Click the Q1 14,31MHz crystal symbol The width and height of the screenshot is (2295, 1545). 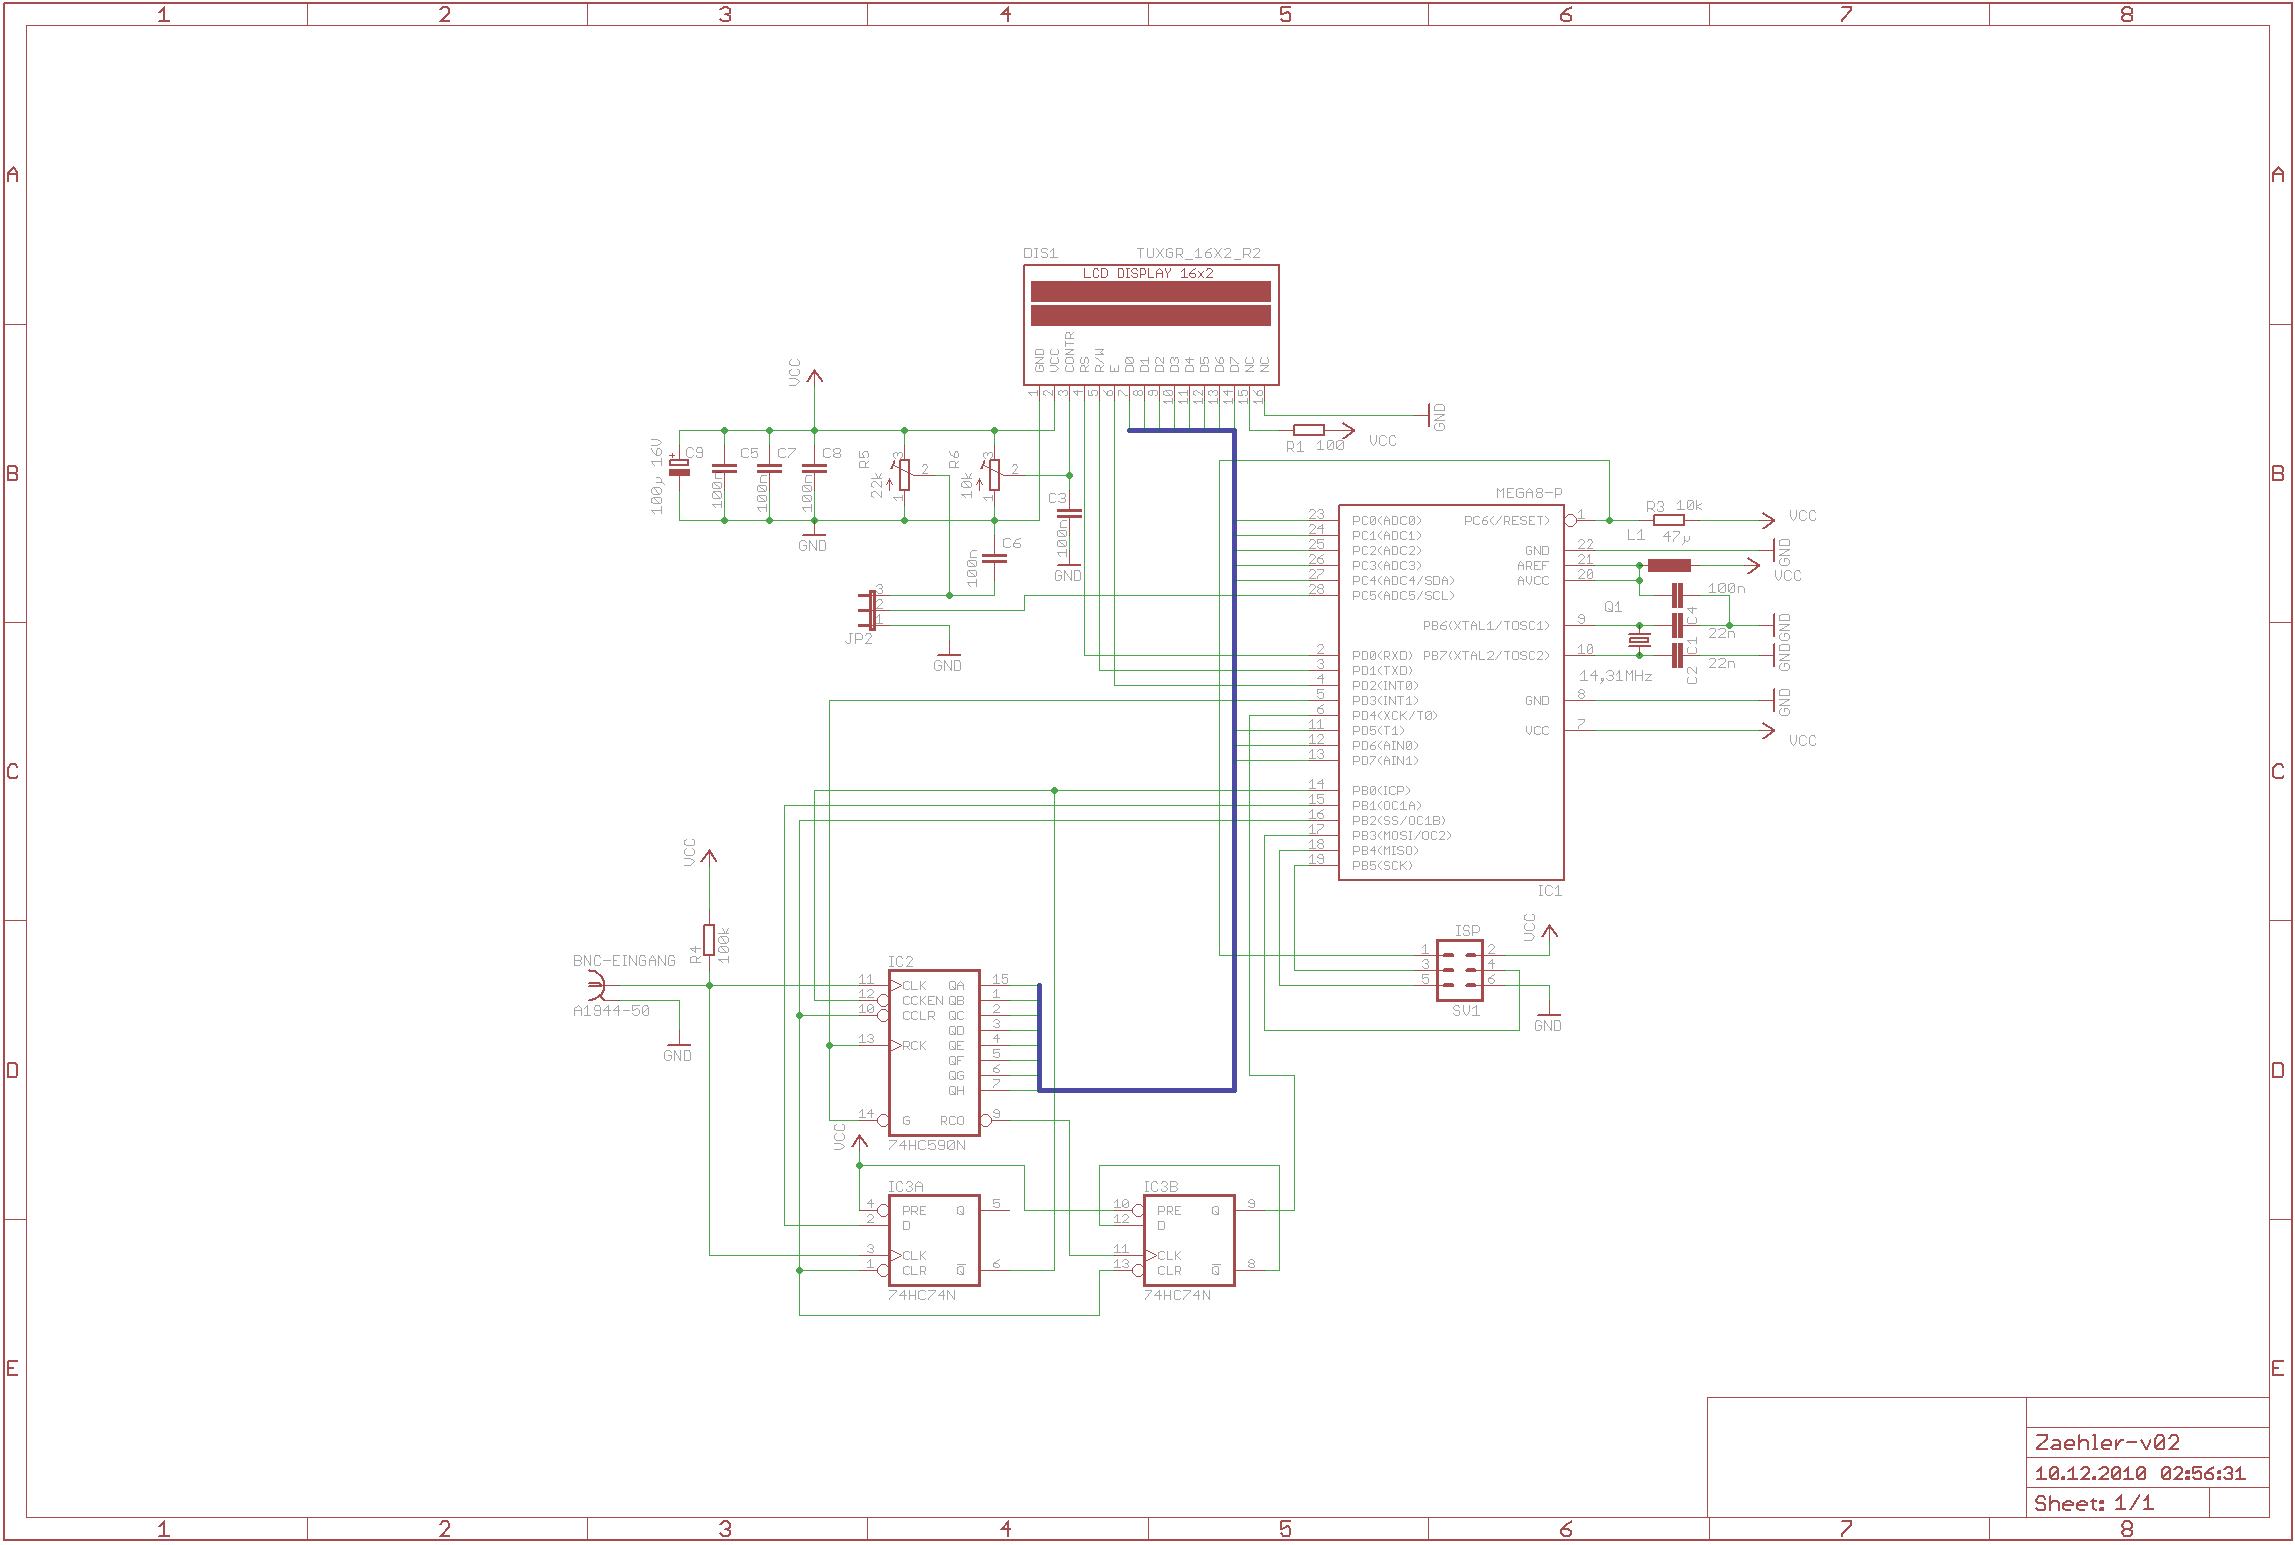1639,640
